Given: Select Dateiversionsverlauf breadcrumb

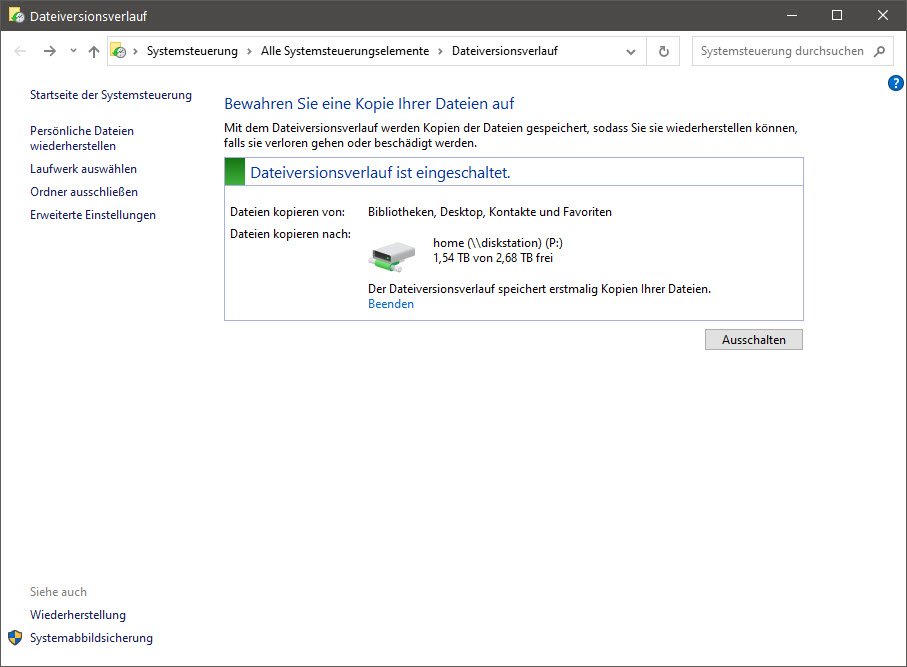Looking at the screenshot, I should pyautogui.click(x=504, y=51).
